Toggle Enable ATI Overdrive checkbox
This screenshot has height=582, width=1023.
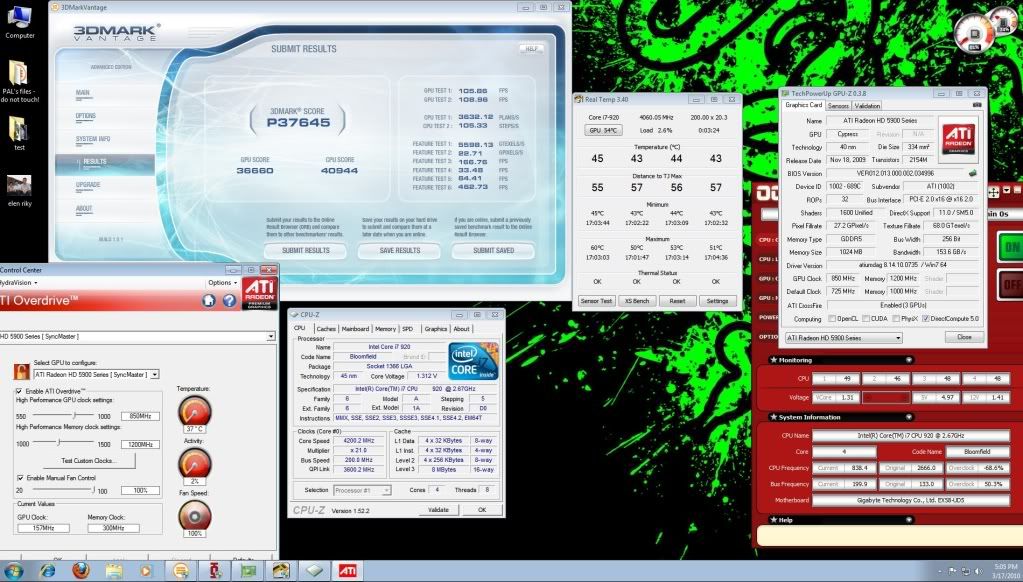(19, 391)
